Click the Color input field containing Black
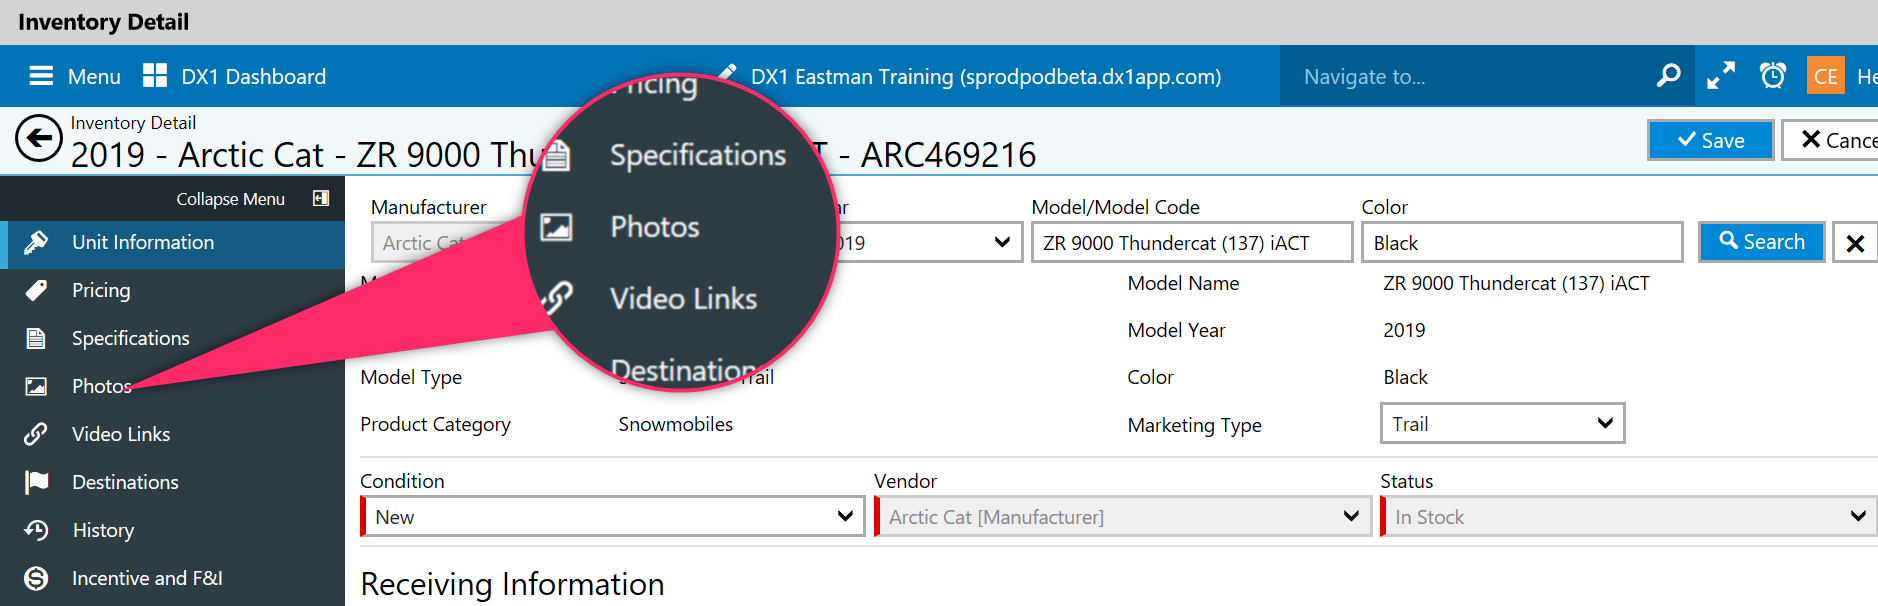 tap(1522, 243)
